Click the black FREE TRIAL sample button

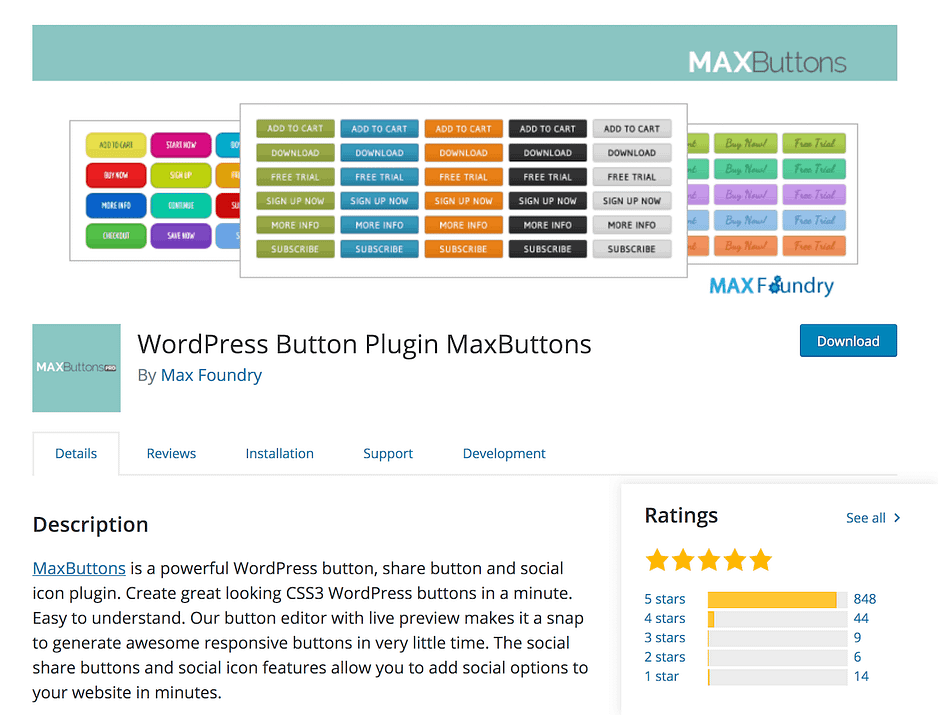click(547, 177)
